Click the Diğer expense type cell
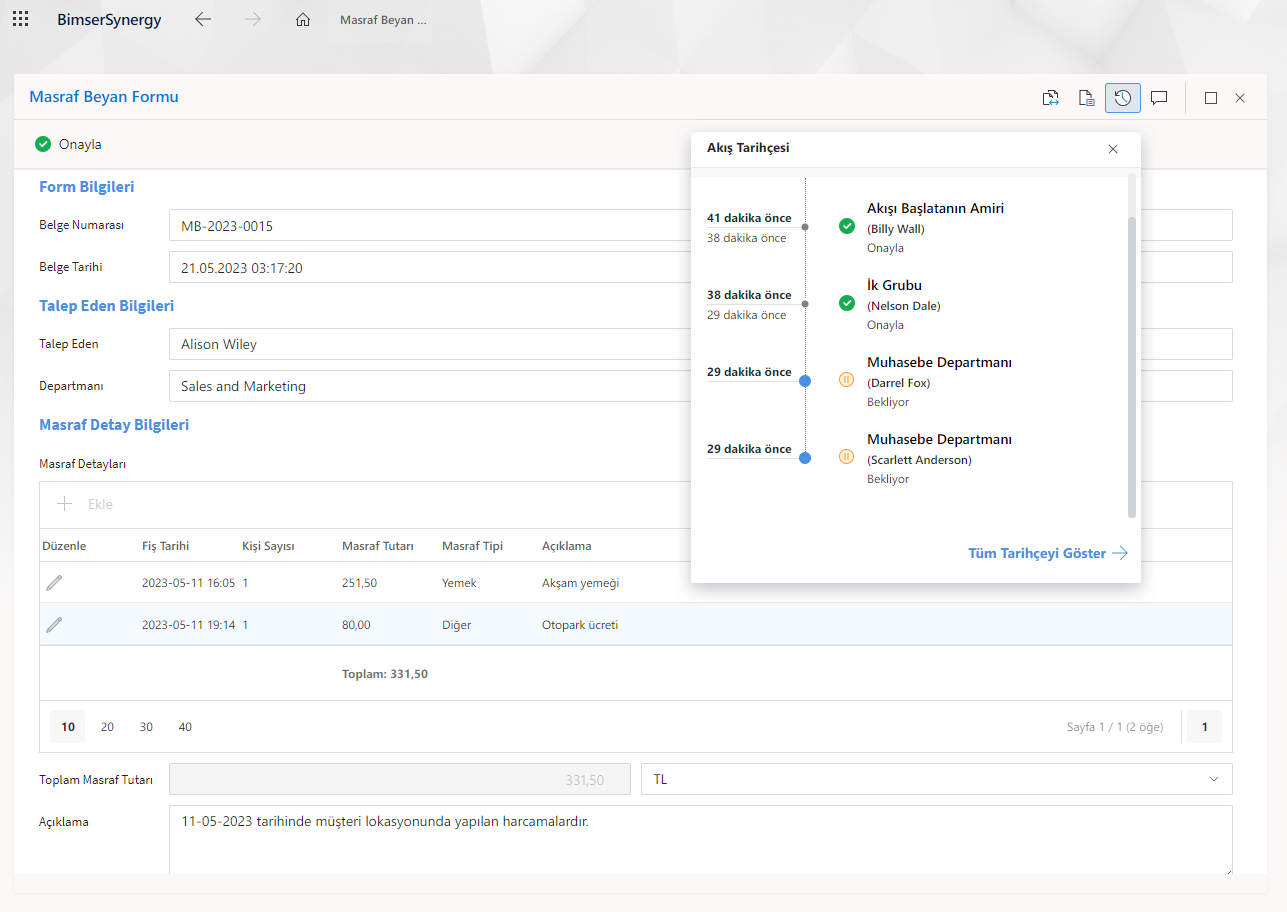 click(x=456, y=625)
